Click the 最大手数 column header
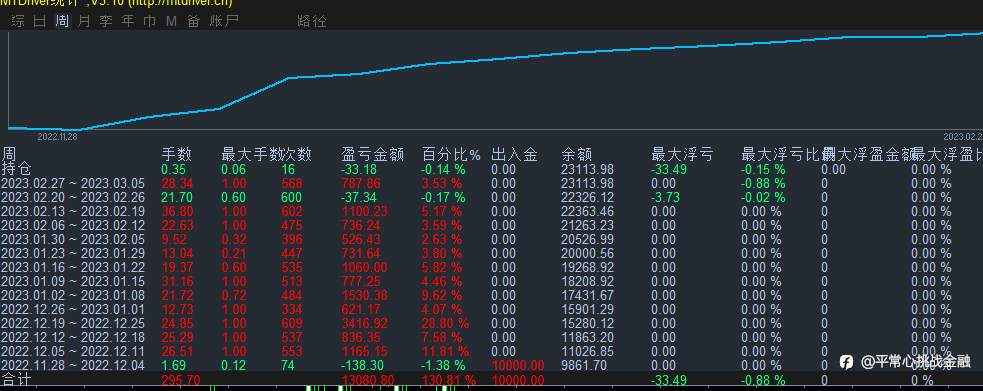The image size is (983, 391). pos(251,154)
